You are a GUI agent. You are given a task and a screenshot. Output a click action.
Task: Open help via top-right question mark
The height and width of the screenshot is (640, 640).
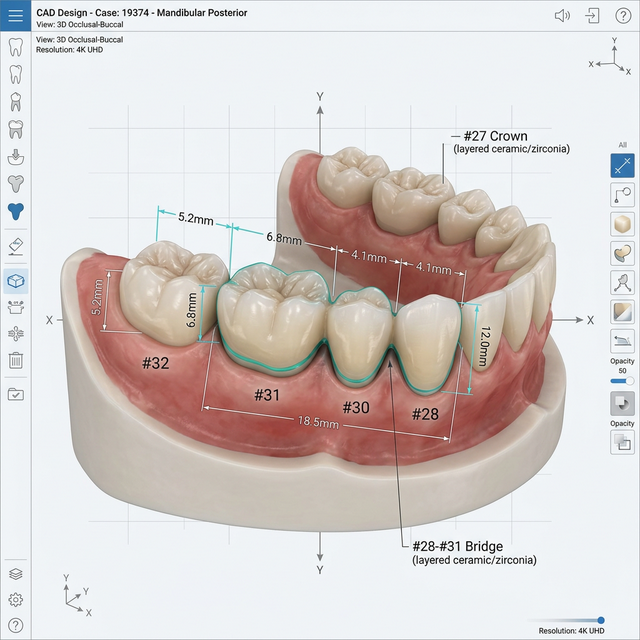tap(623, 16)
